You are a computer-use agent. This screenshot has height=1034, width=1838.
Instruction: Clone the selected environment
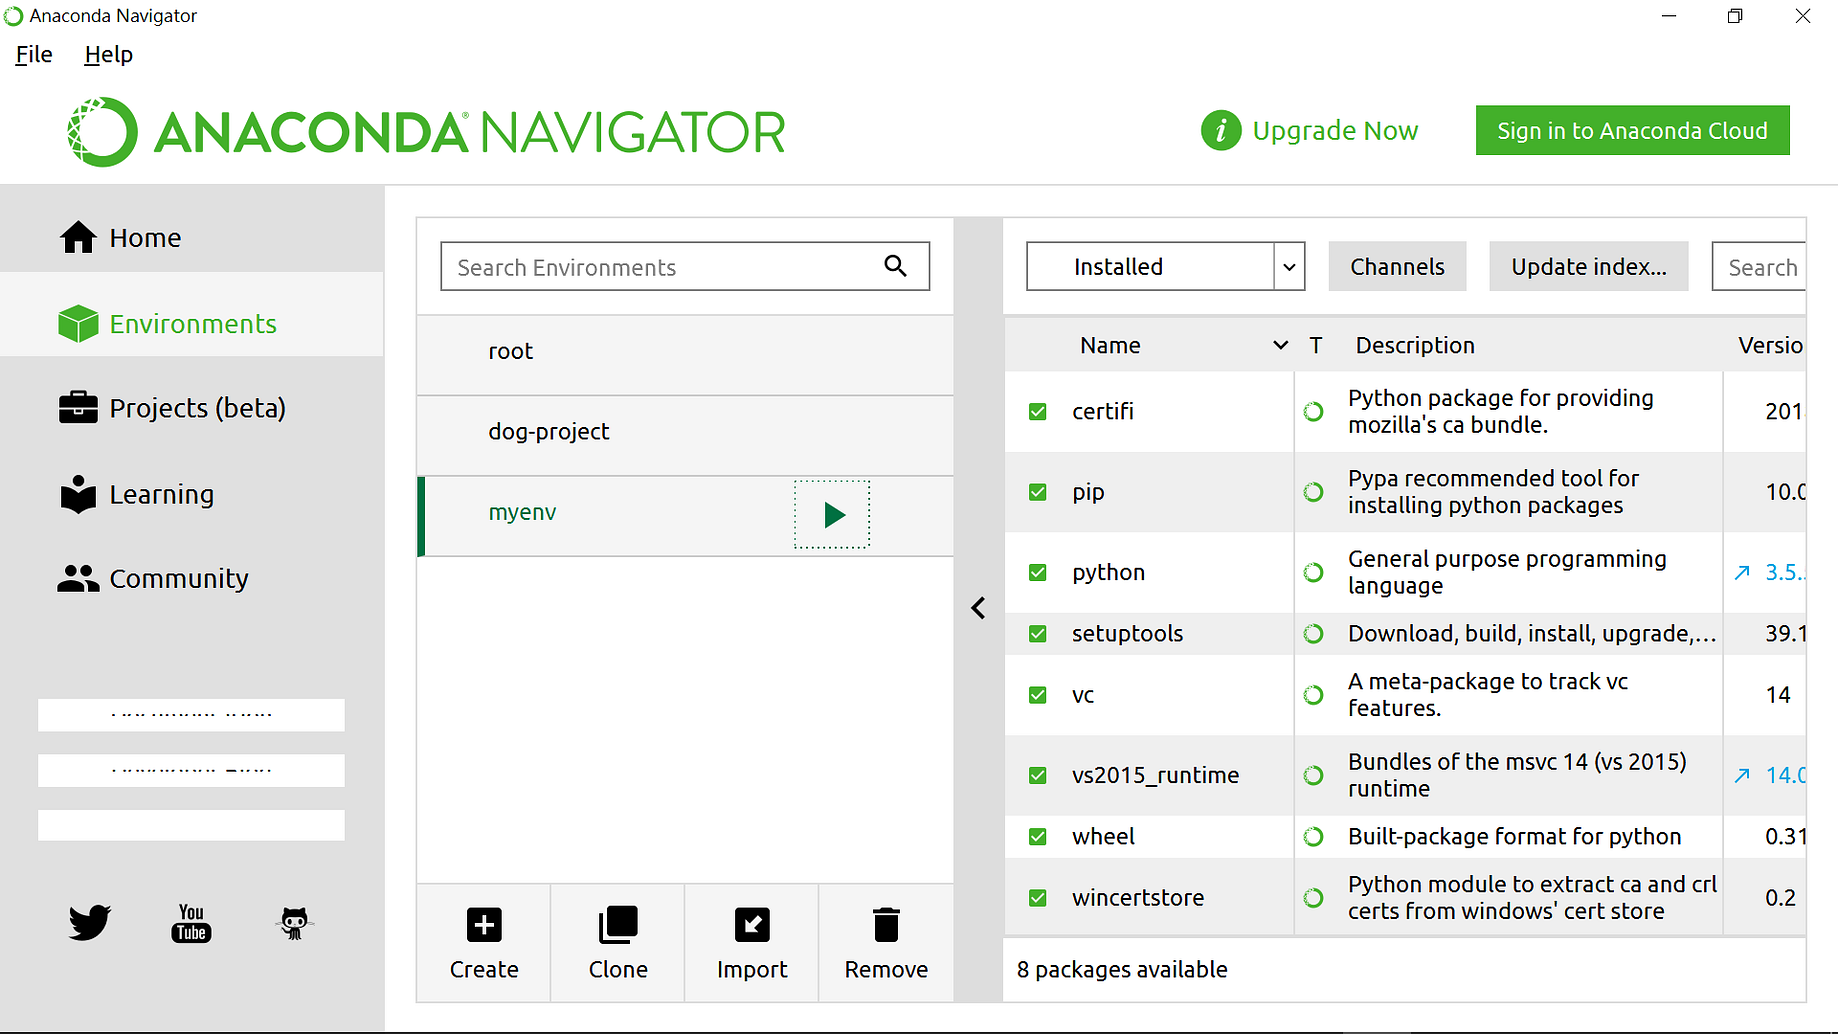pyautogui.click(x=618, y=943)
